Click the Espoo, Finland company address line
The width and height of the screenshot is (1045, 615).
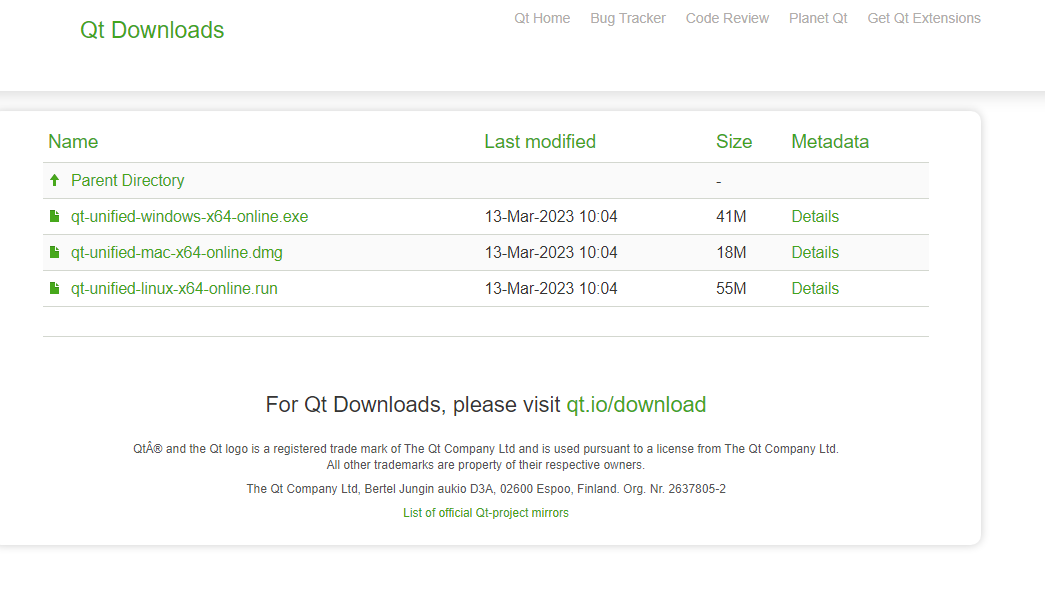pyautogui.click(x=486, y=488)
